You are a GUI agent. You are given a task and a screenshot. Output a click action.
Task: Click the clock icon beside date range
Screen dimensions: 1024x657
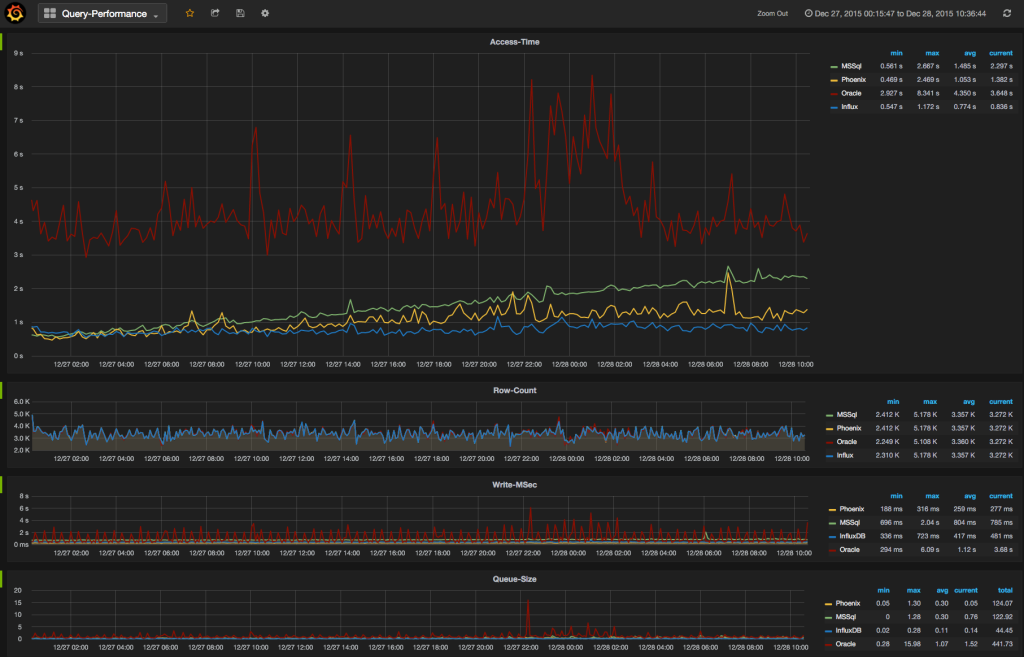point(808,13)
